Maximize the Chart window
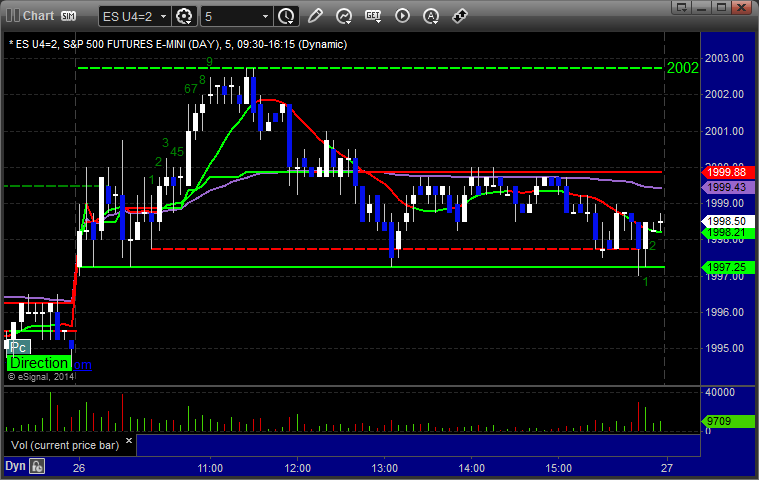This screenshot has width=759, height=480. tap(722, 7)
